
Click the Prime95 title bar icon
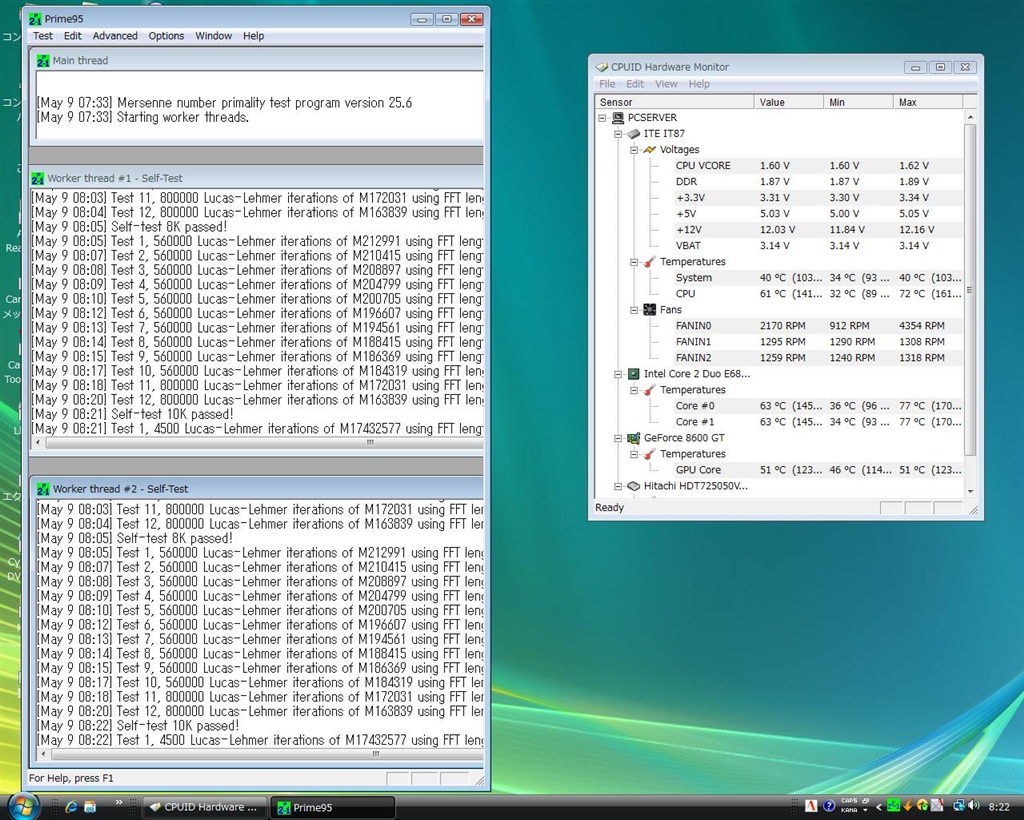35,19
